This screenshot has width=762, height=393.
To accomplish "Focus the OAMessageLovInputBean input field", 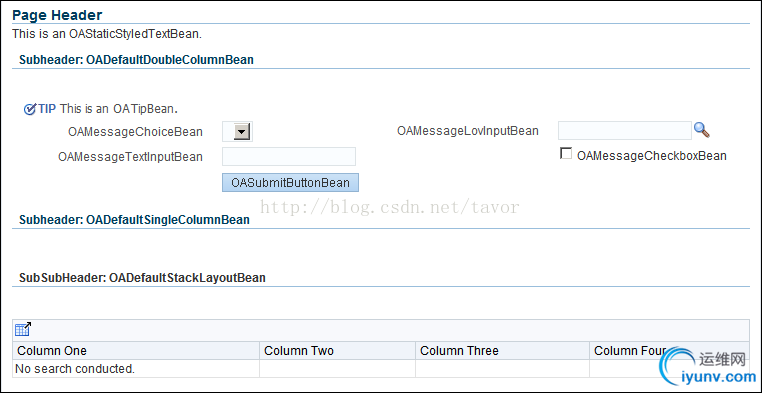I will (x=624, y=130).
